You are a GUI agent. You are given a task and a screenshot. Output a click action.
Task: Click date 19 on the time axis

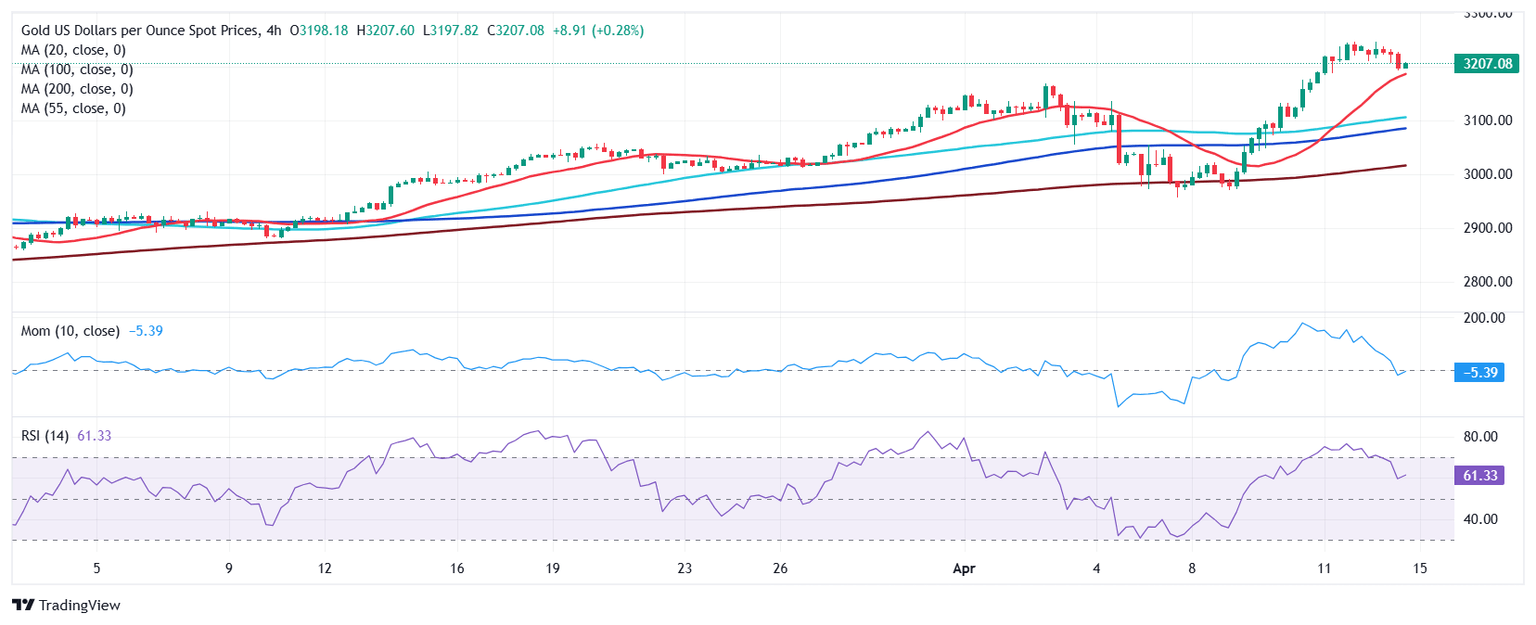pos(552,569)
